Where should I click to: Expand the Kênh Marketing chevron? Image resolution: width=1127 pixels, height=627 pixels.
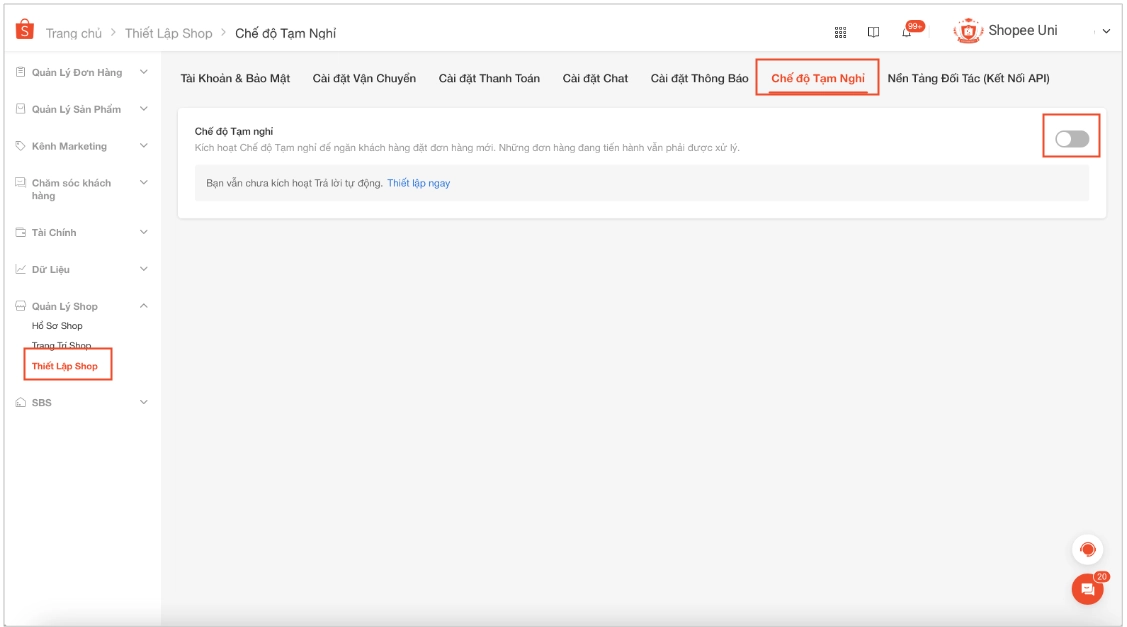point(144,146)
